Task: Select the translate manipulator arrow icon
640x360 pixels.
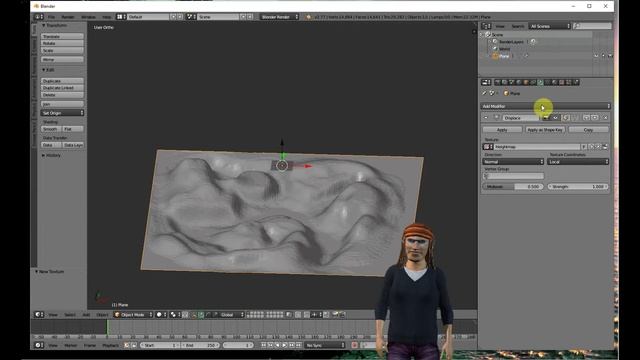Action: [201, 315]
